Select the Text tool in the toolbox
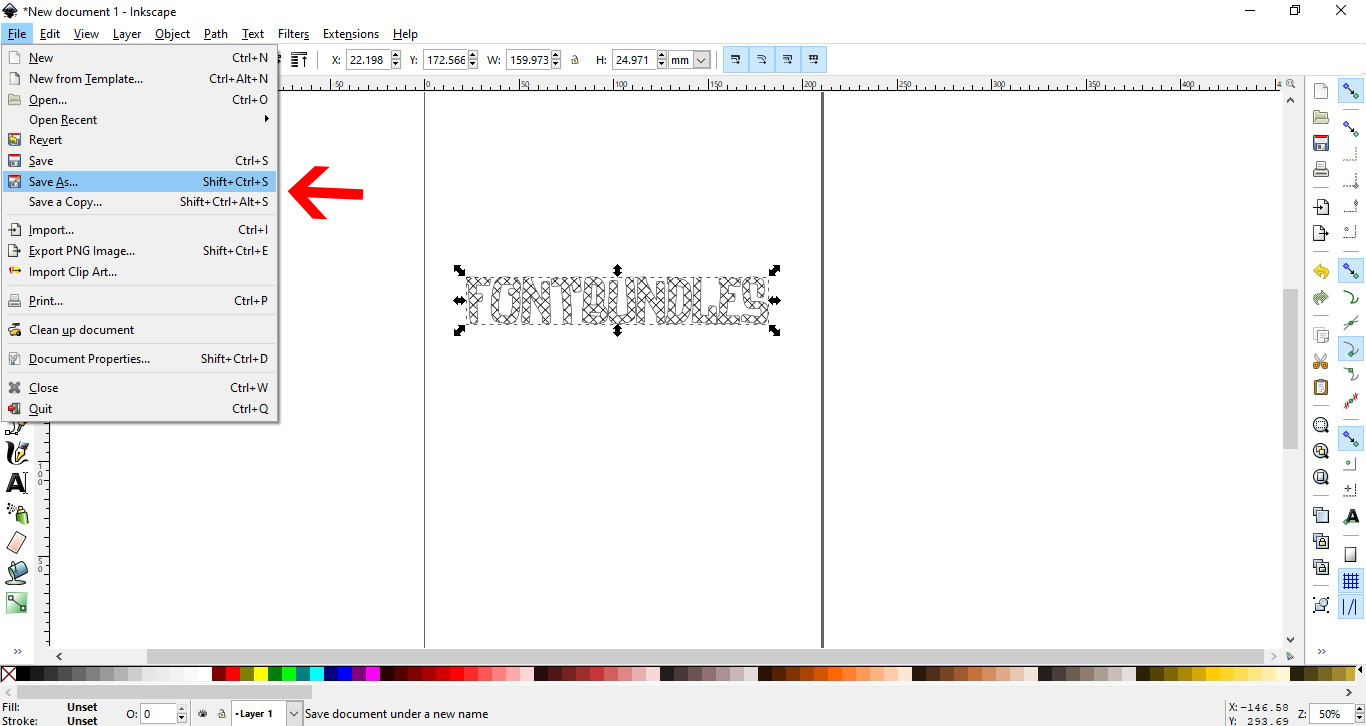 pyautogui.click(x=17, y=483)
